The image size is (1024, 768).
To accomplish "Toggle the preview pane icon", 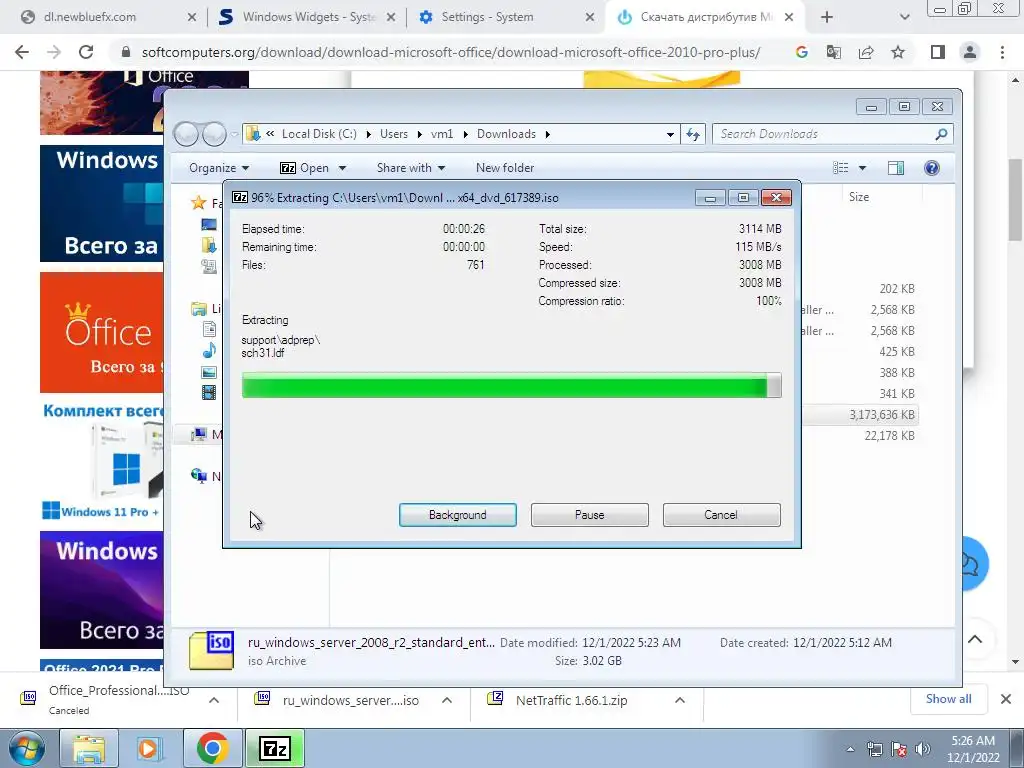I will pyautogui.click(x=896, y=168).
